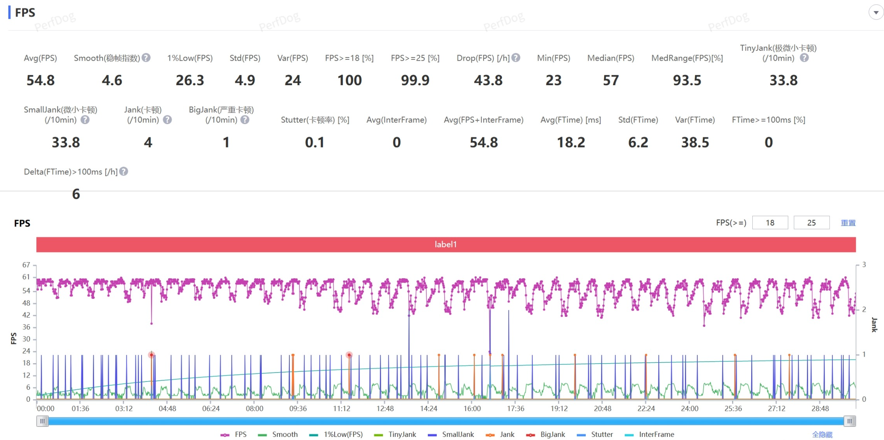Open the Delta(FTime)>100ms help icon
Image resolution: width=884 pixels, height=440 pixels.
[123, 171]
